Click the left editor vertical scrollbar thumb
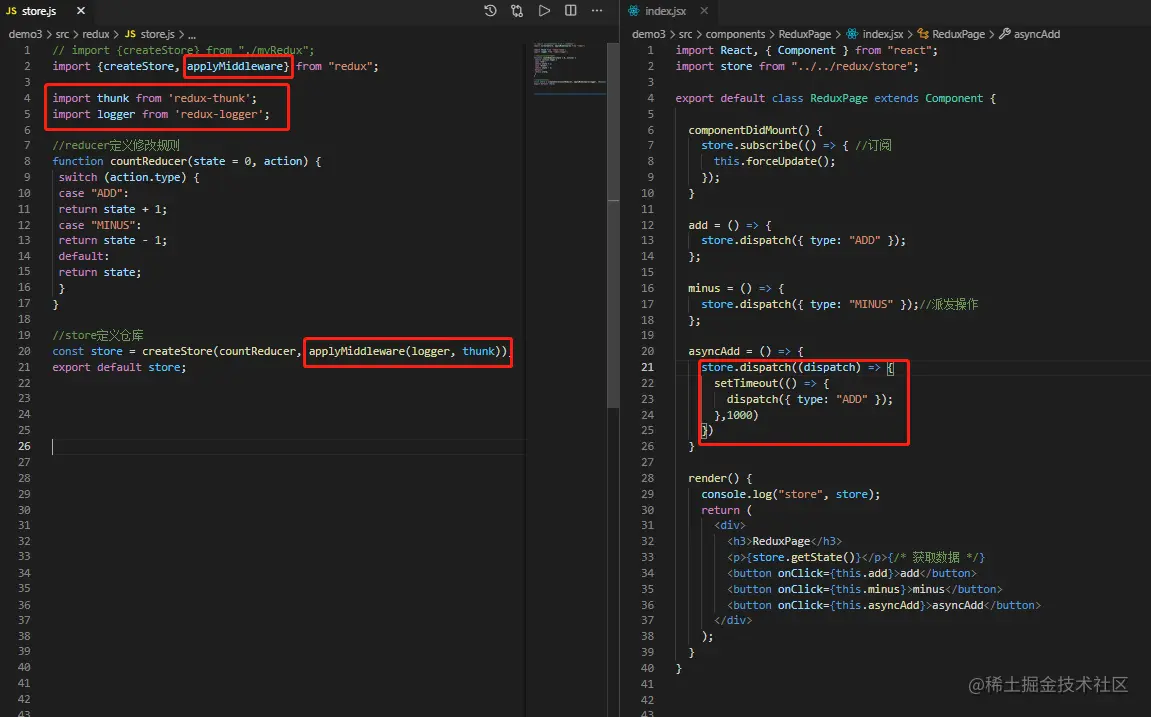 (614, 225)
